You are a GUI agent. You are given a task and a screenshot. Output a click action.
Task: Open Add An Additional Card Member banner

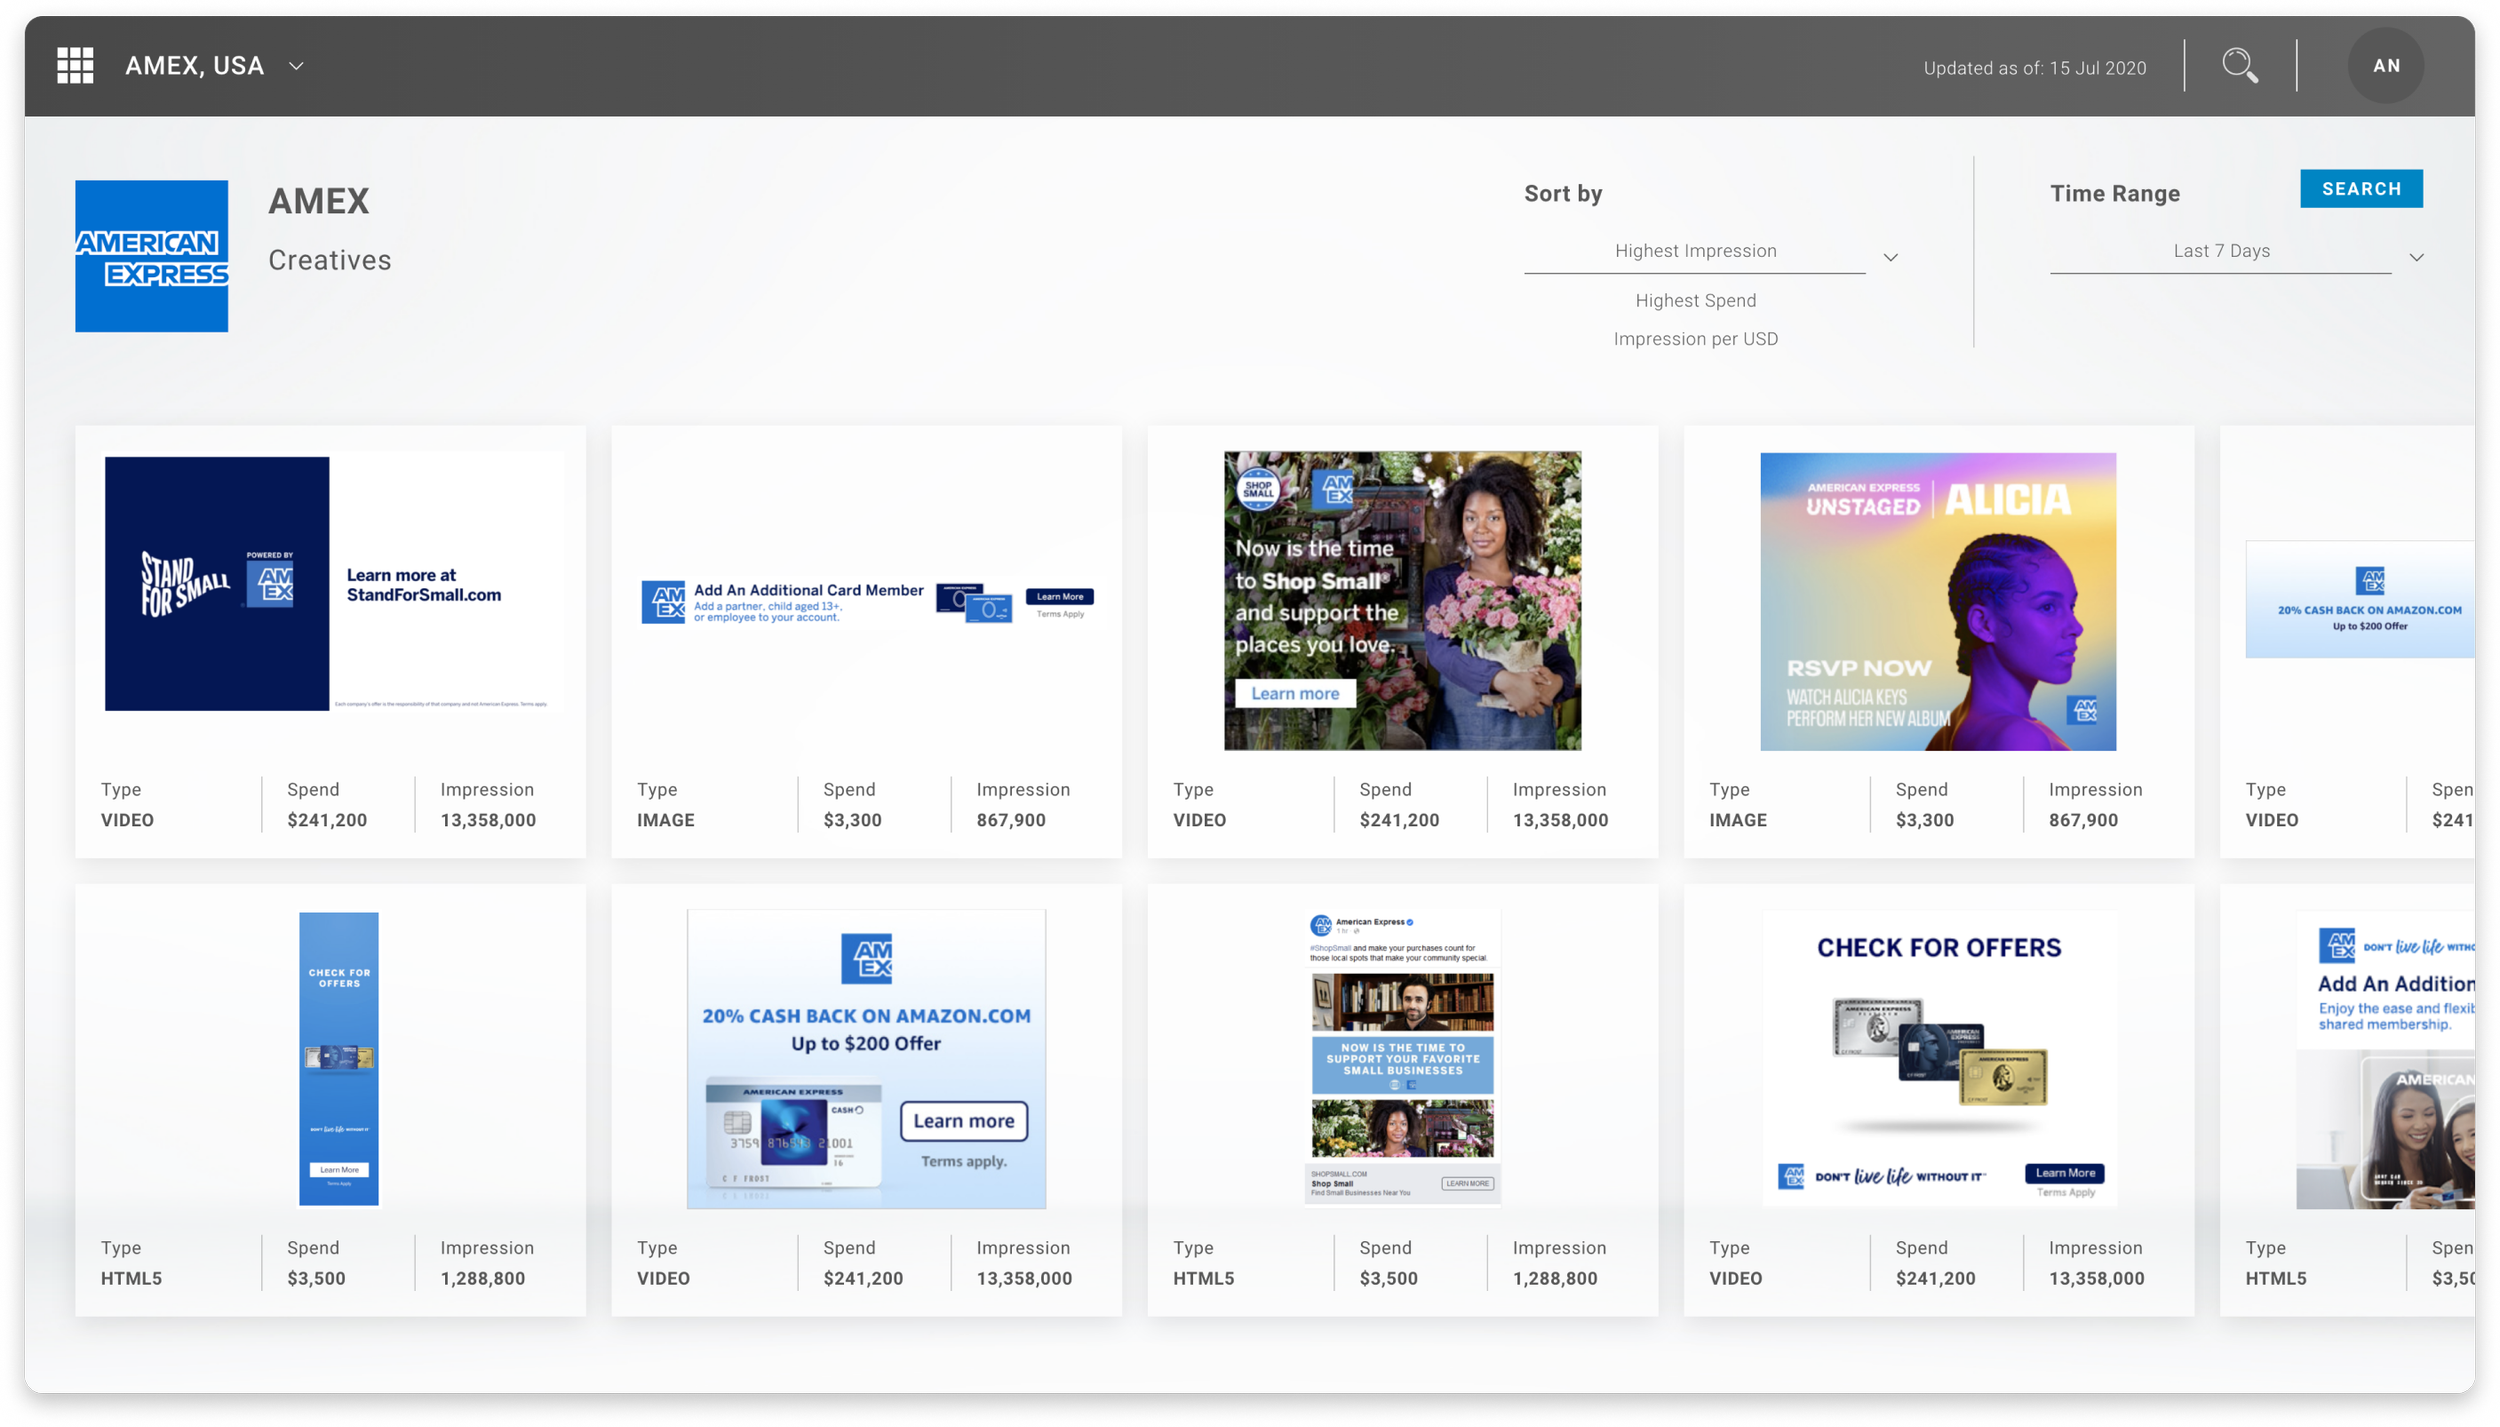click(866, 603)
